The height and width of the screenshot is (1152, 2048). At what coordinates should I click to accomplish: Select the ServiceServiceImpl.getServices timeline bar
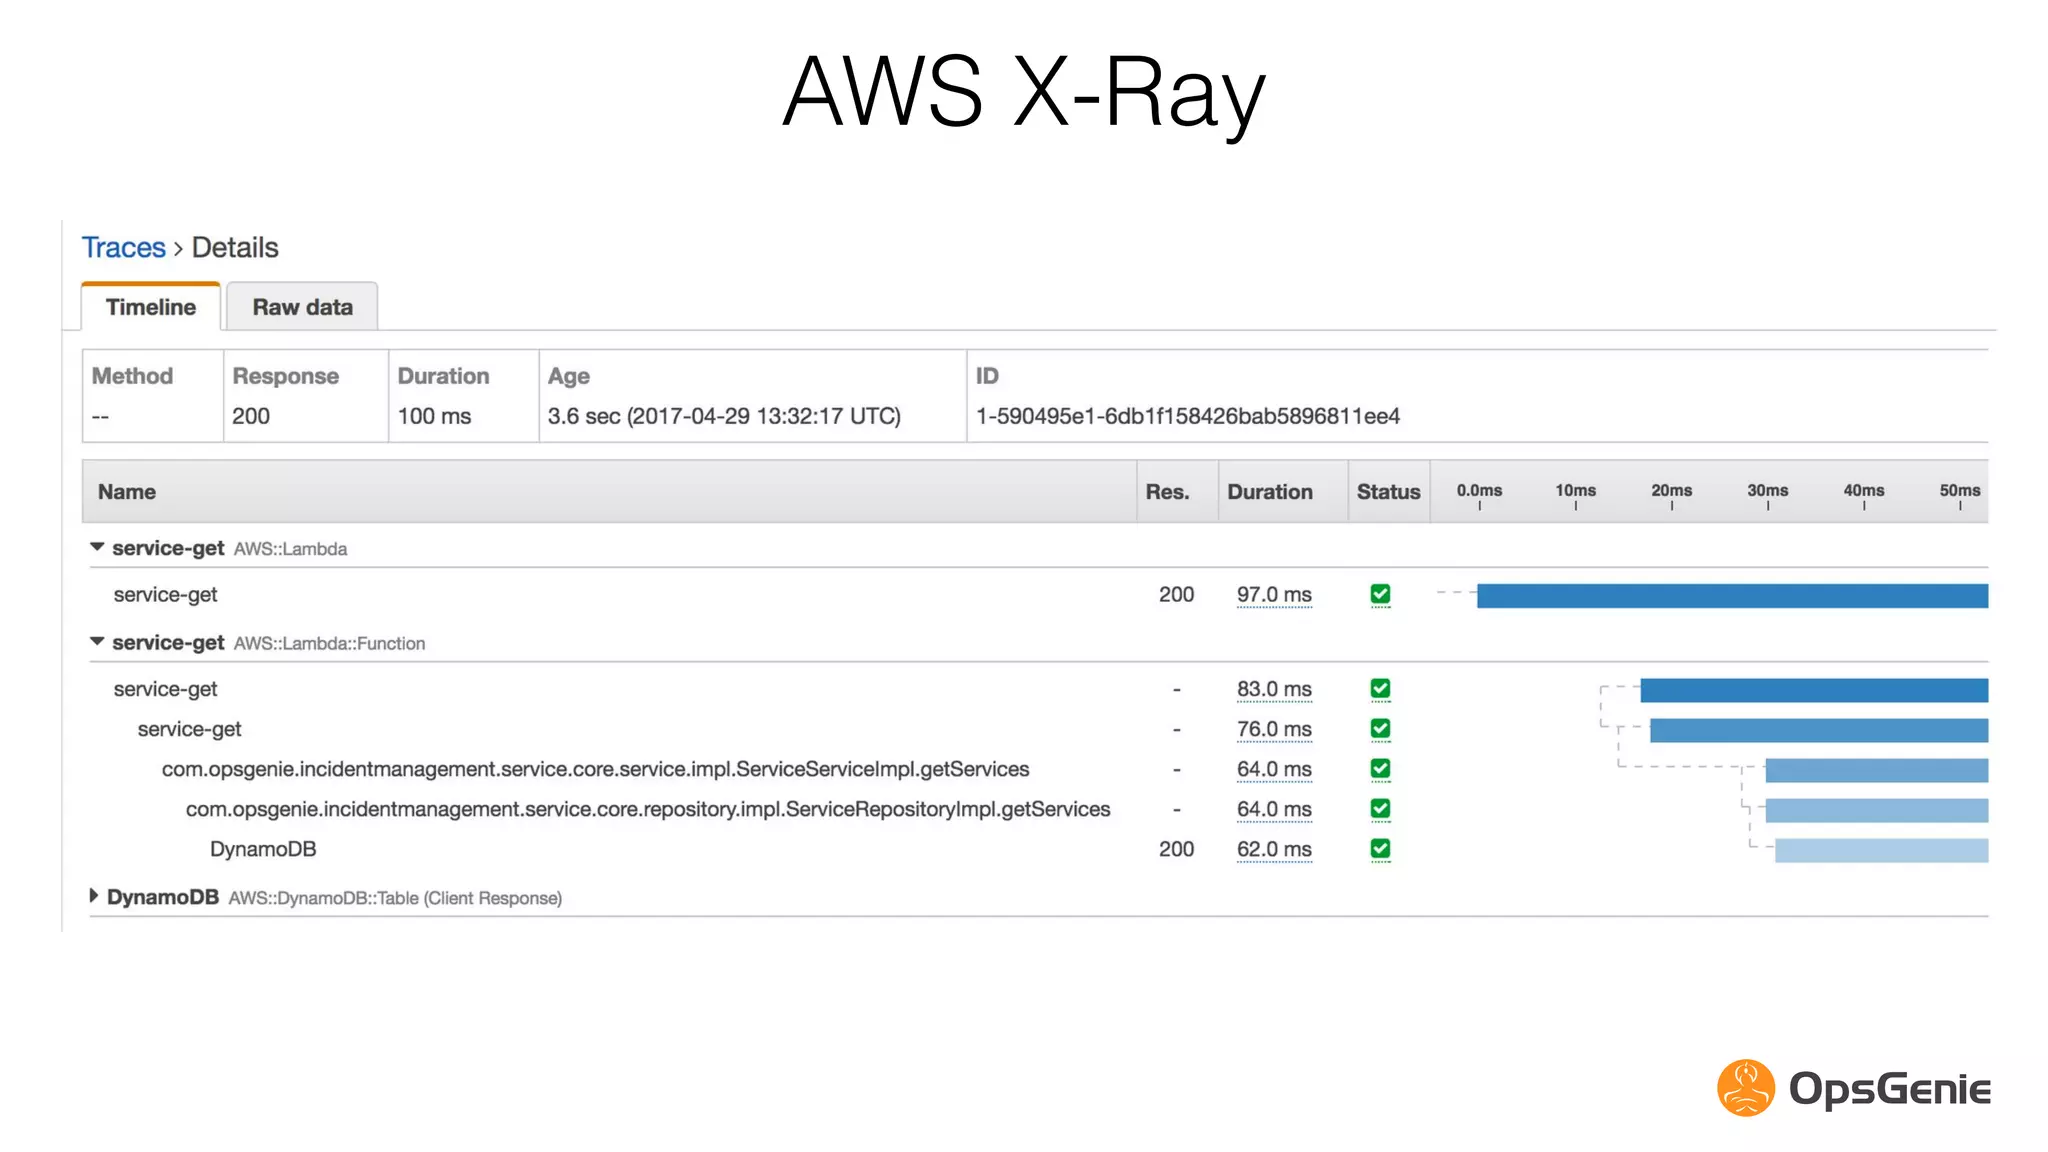tap(1877, 770)
